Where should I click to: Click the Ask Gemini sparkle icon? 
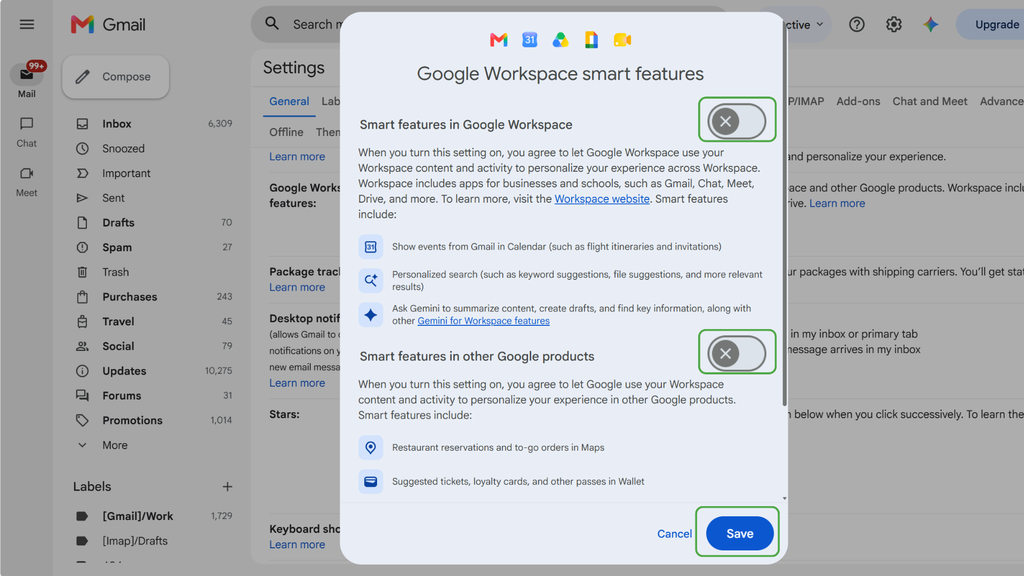coord(370,315)
